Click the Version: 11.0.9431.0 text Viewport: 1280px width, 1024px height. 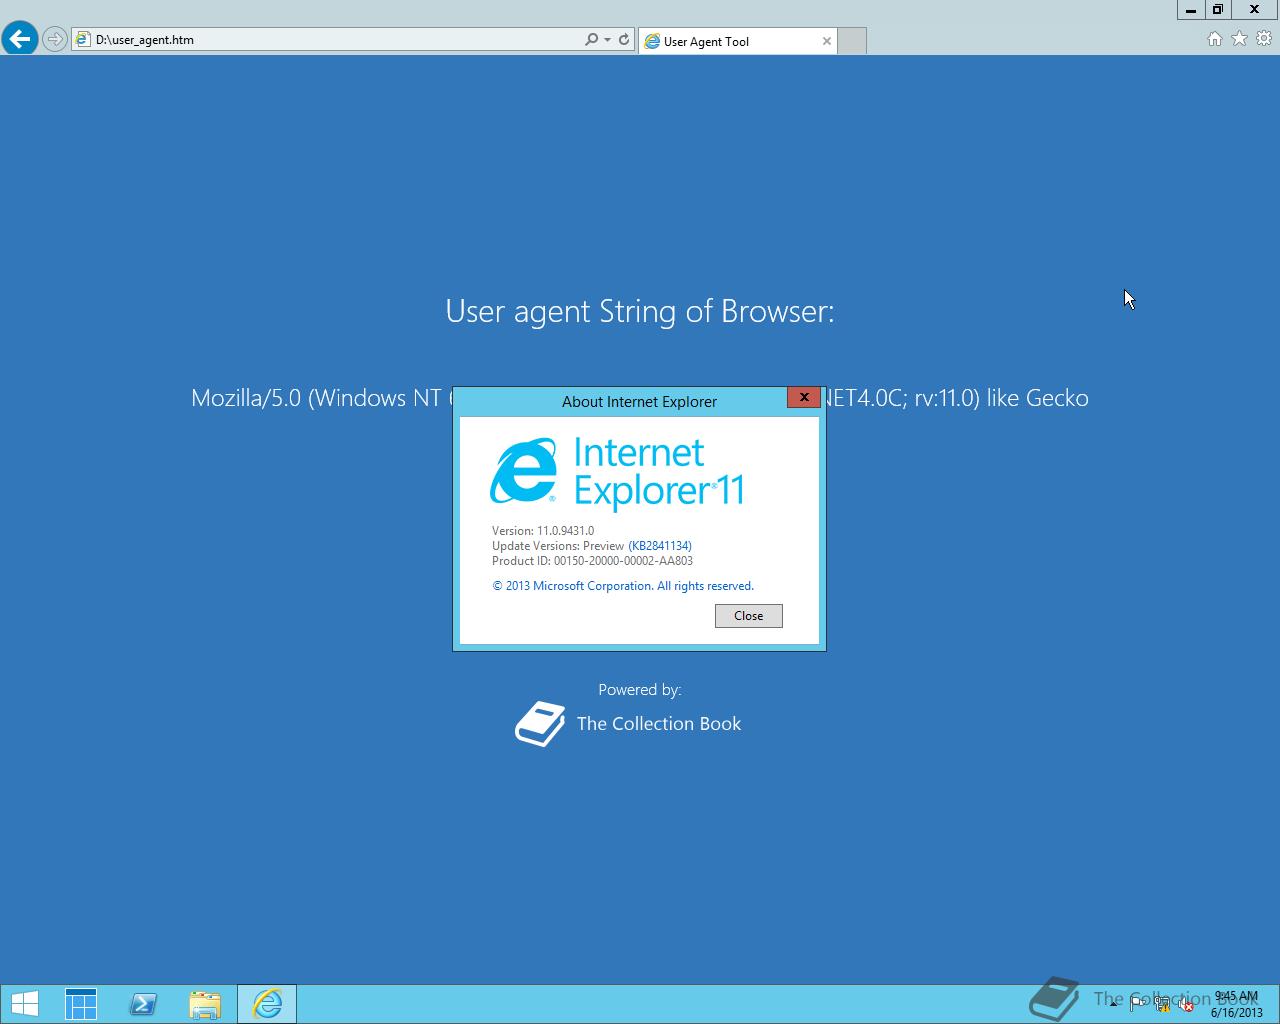tap(543, 531)
